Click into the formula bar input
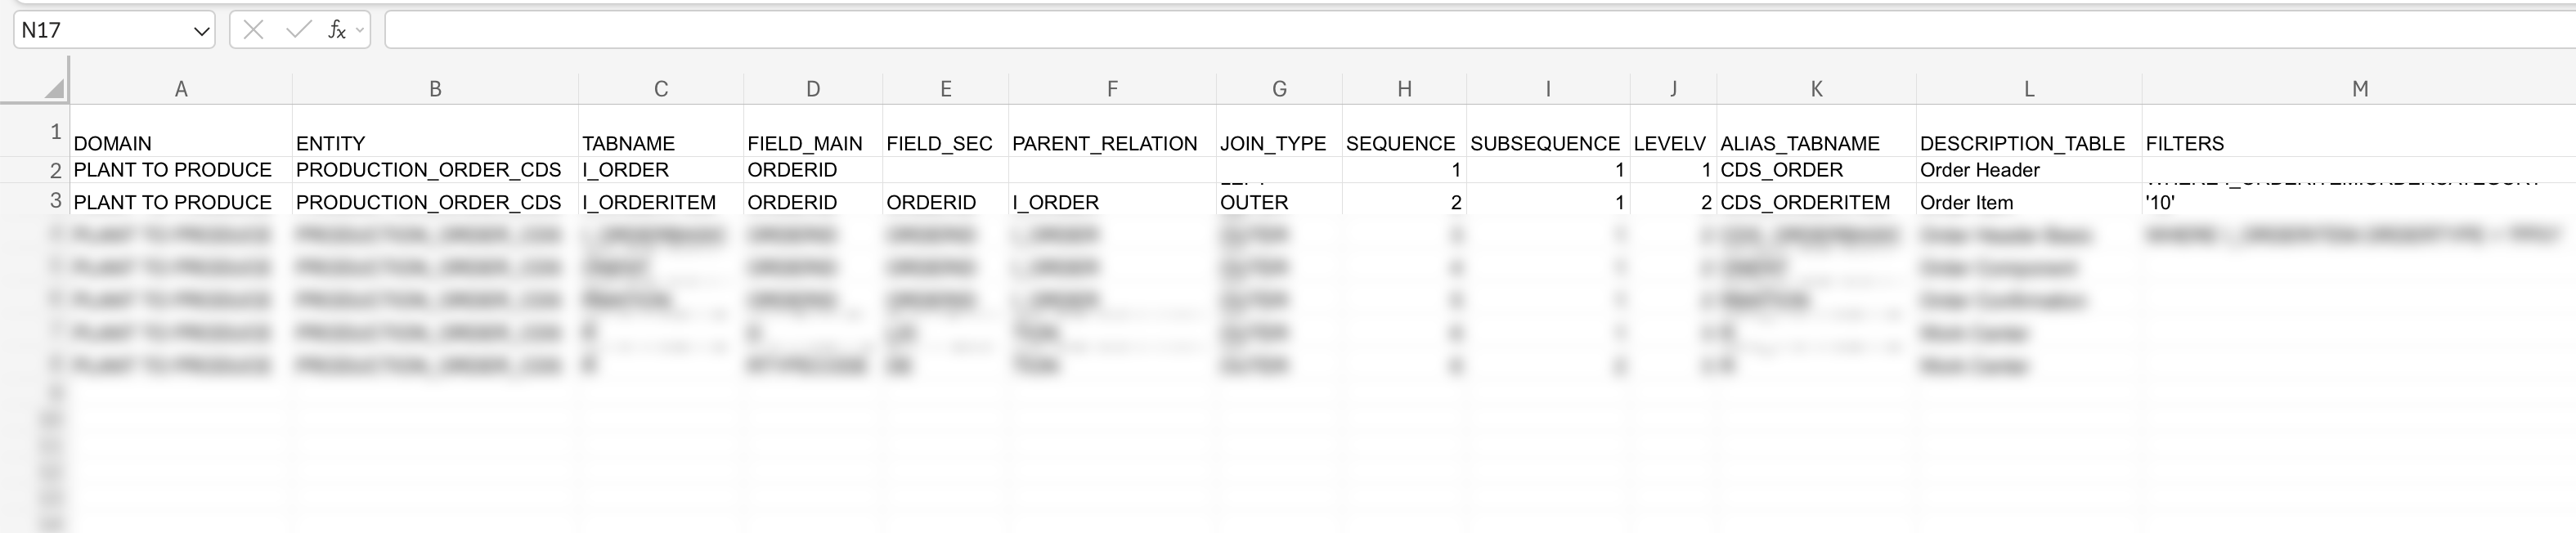Image resolution: width=2576 pixels, height=533 pixels. tap(1400, 30)
